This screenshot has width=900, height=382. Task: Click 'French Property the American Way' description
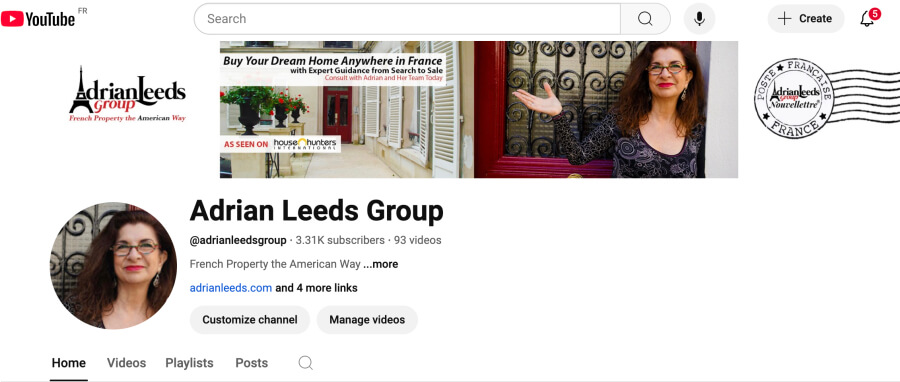pos(275,264)
